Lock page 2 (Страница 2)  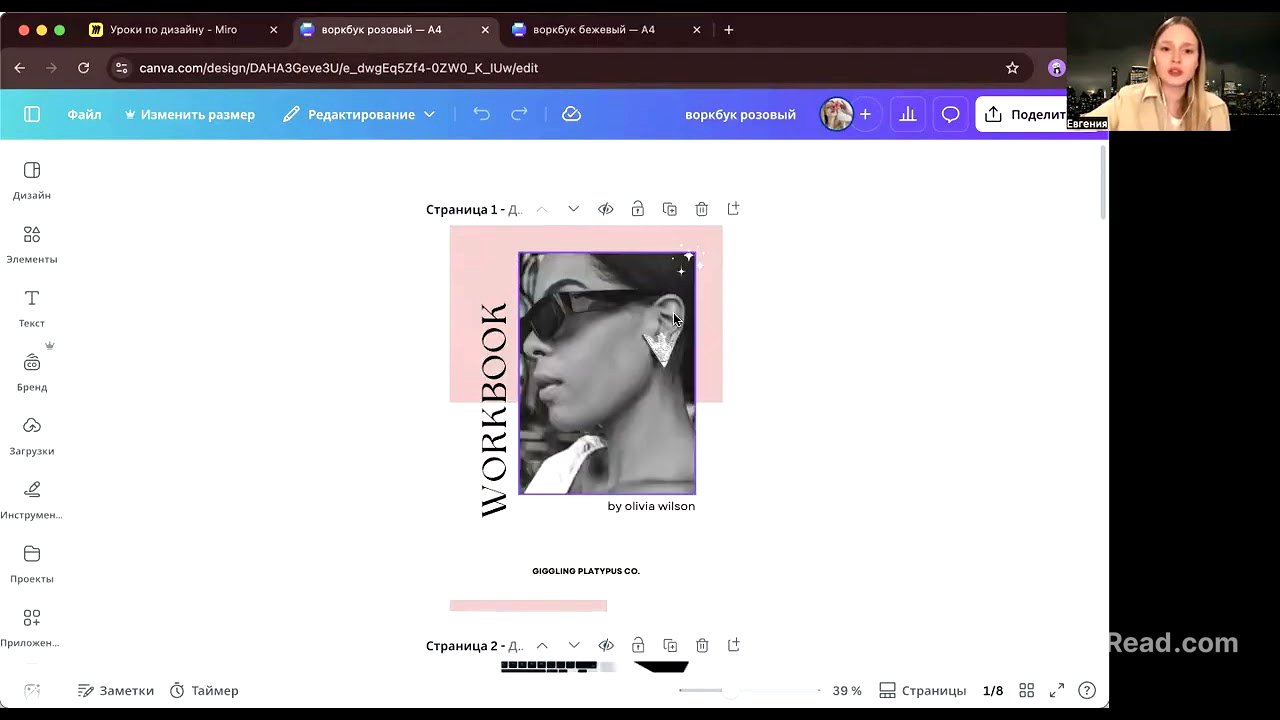[638, 646]
